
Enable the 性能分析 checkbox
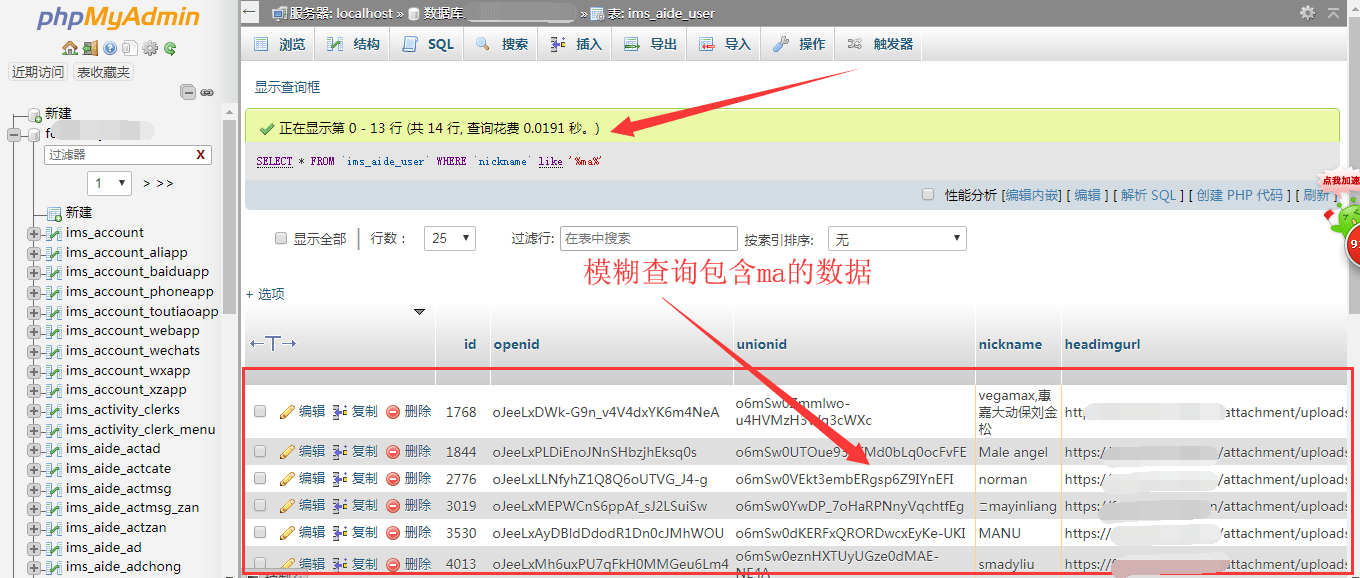[928, 195]
